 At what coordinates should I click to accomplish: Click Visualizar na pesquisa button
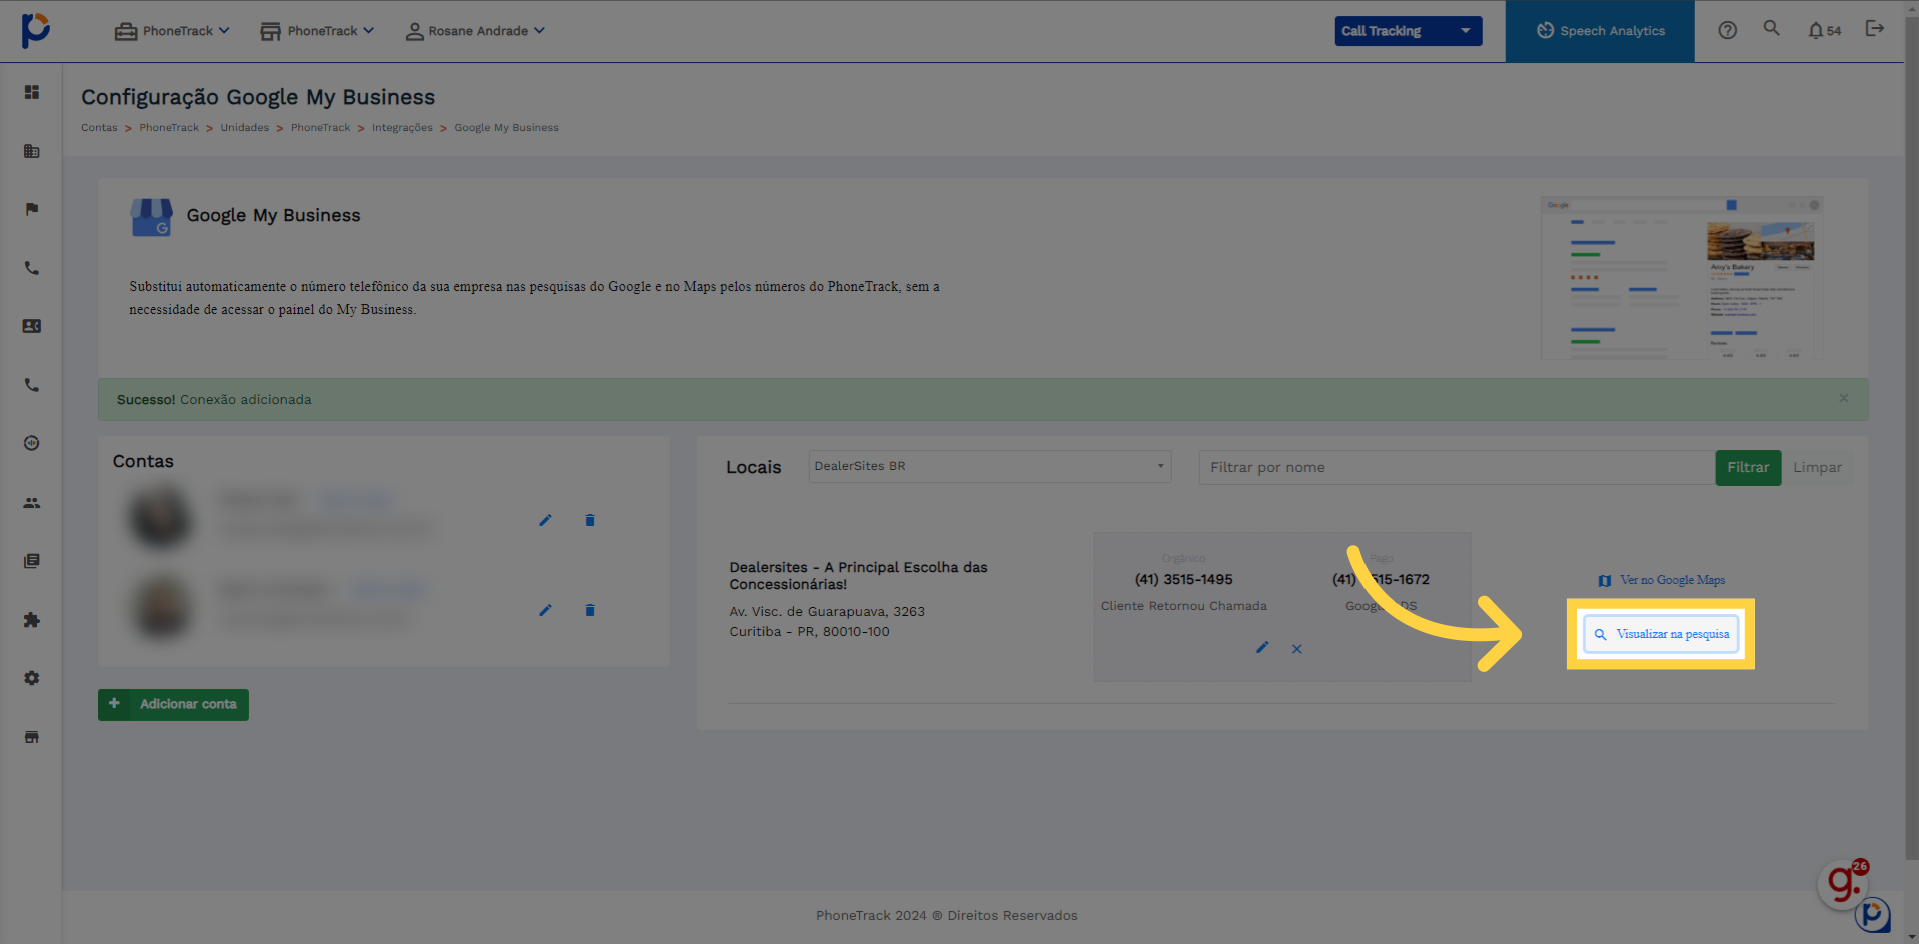tap(1661, 634)
